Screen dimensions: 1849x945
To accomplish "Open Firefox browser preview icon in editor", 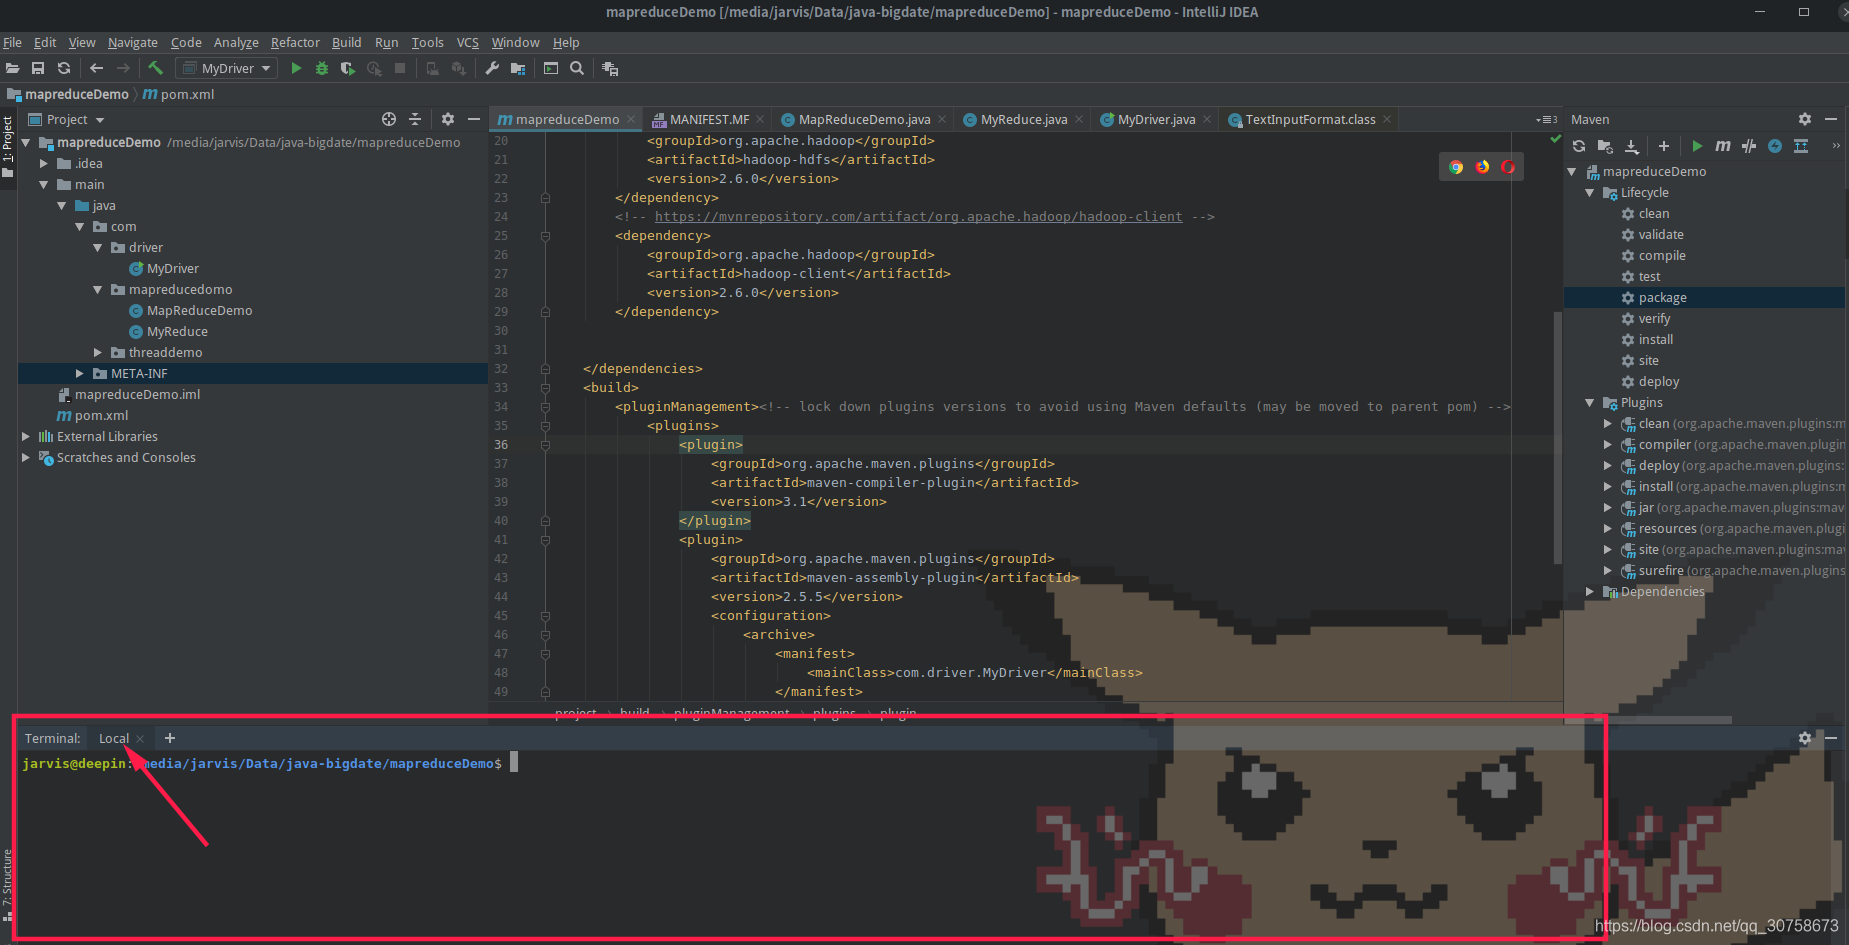I will coord(1482,167).
